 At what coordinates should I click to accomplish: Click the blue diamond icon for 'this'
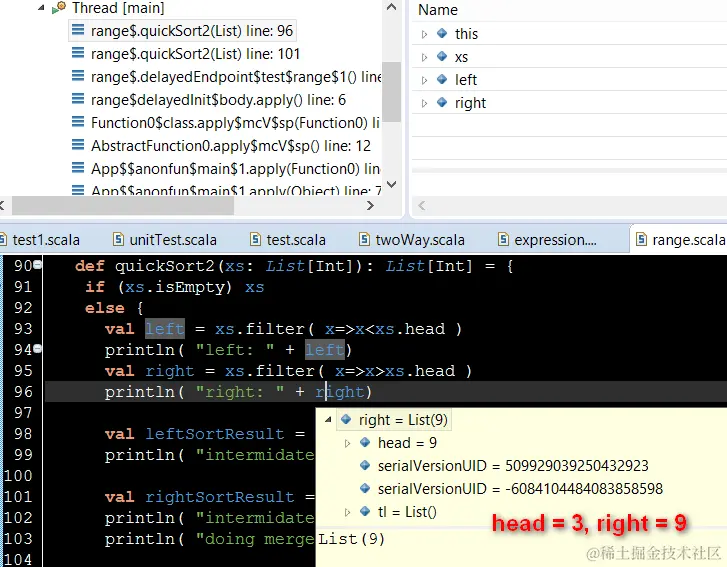[x=442, y=33]
